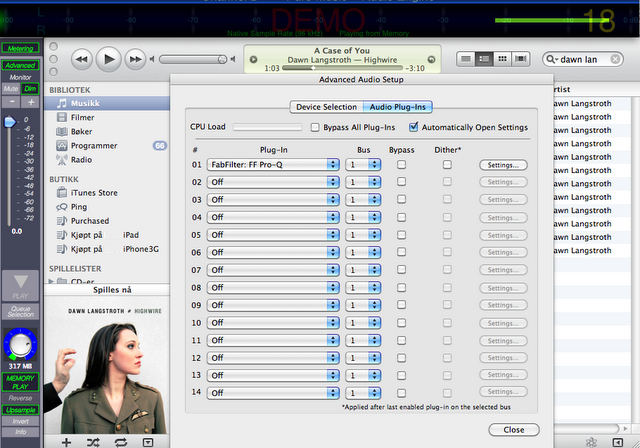Open the Bus dropdown for slot 10
This screenshot has height=448, width=640.
tap(363, 323)
